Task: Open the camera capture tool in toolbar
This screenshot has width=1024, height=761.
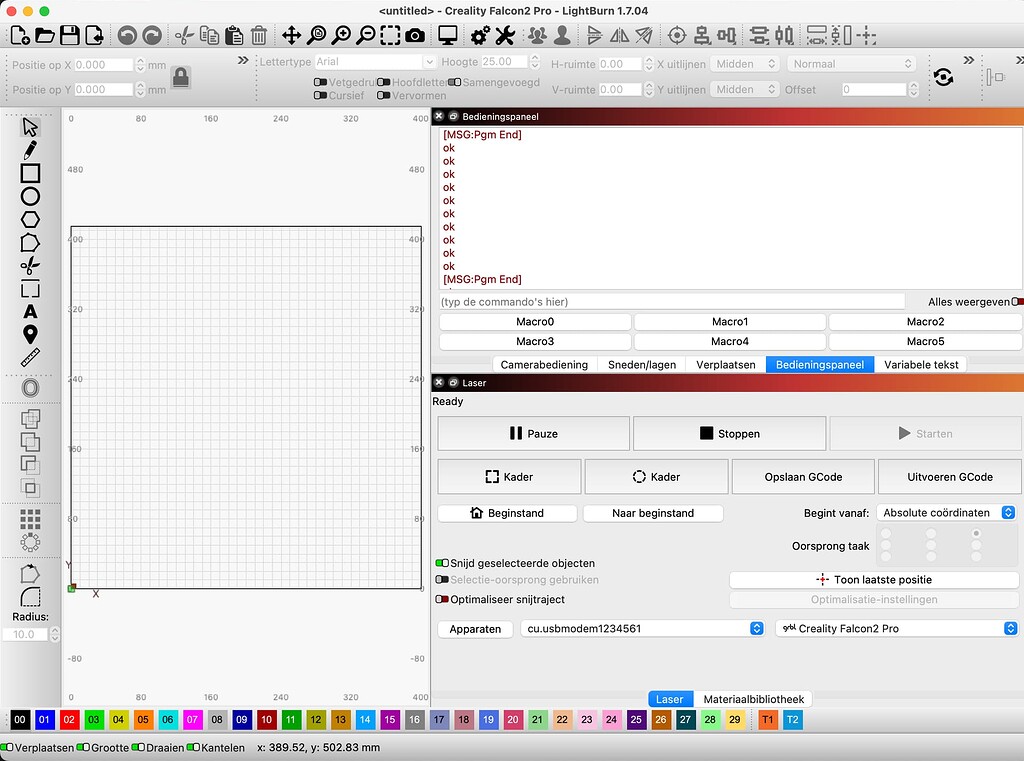Action: [x=415, y=36]
